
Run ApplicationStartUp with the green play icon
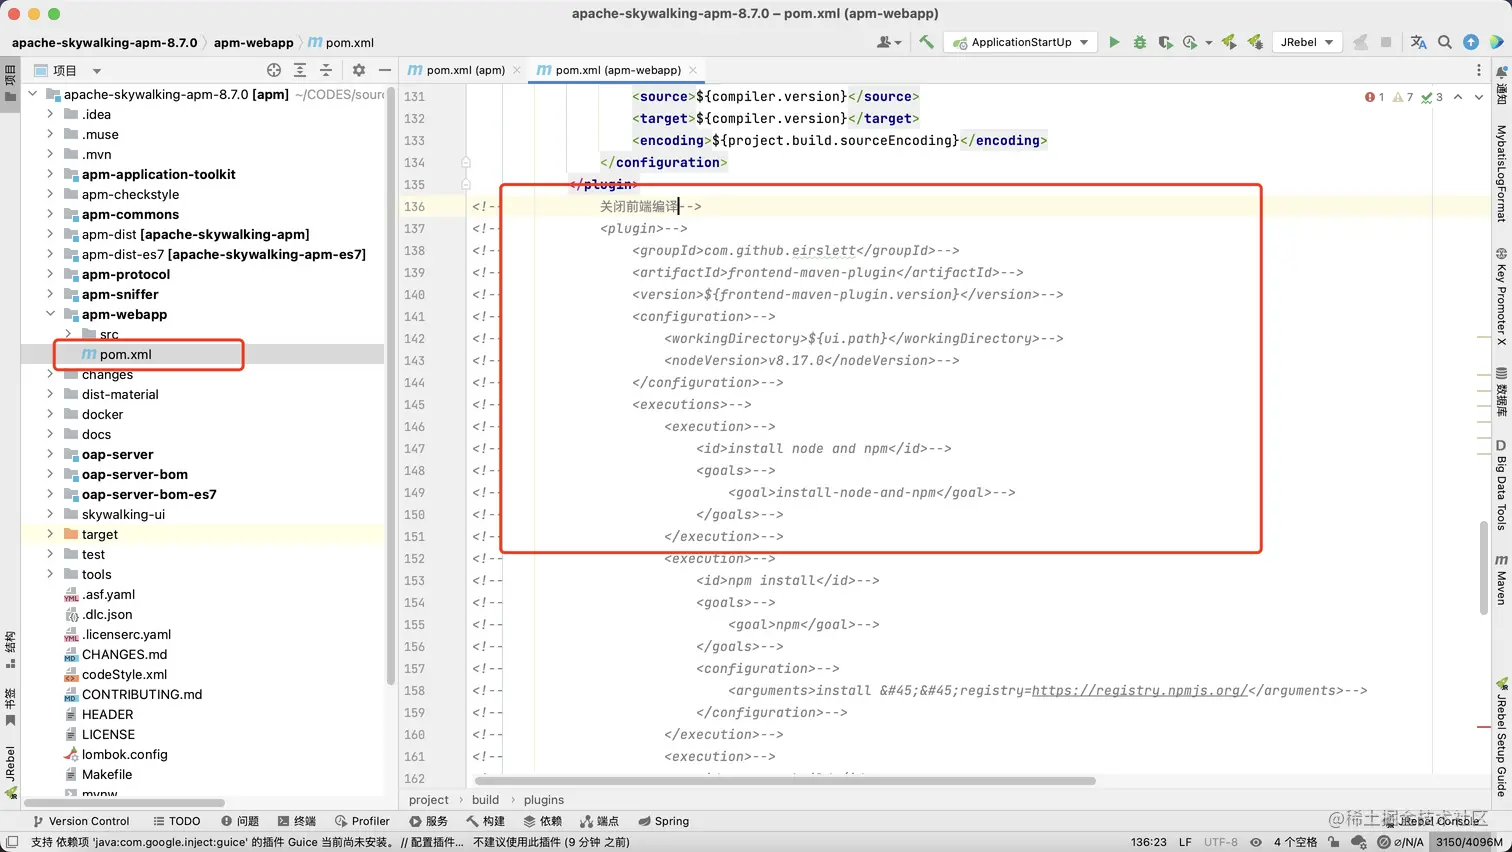click(1114, 42)
